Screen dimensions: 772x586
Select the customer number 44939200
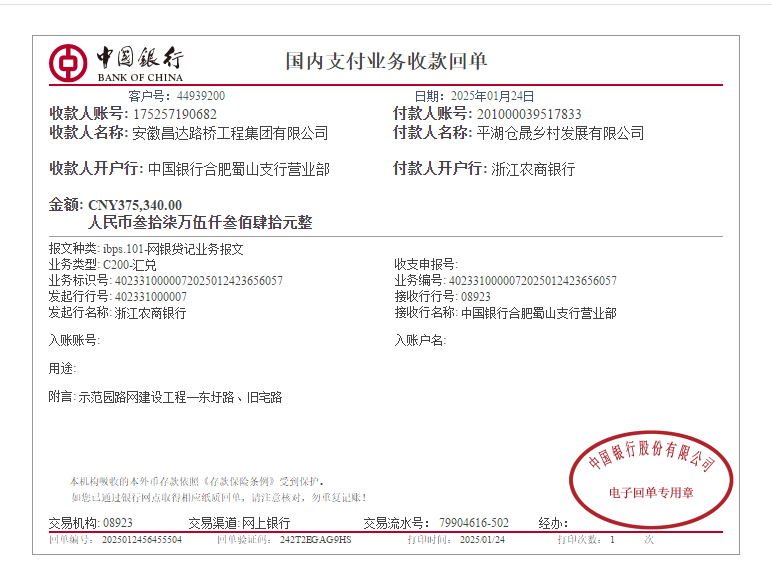pos(201,96)
